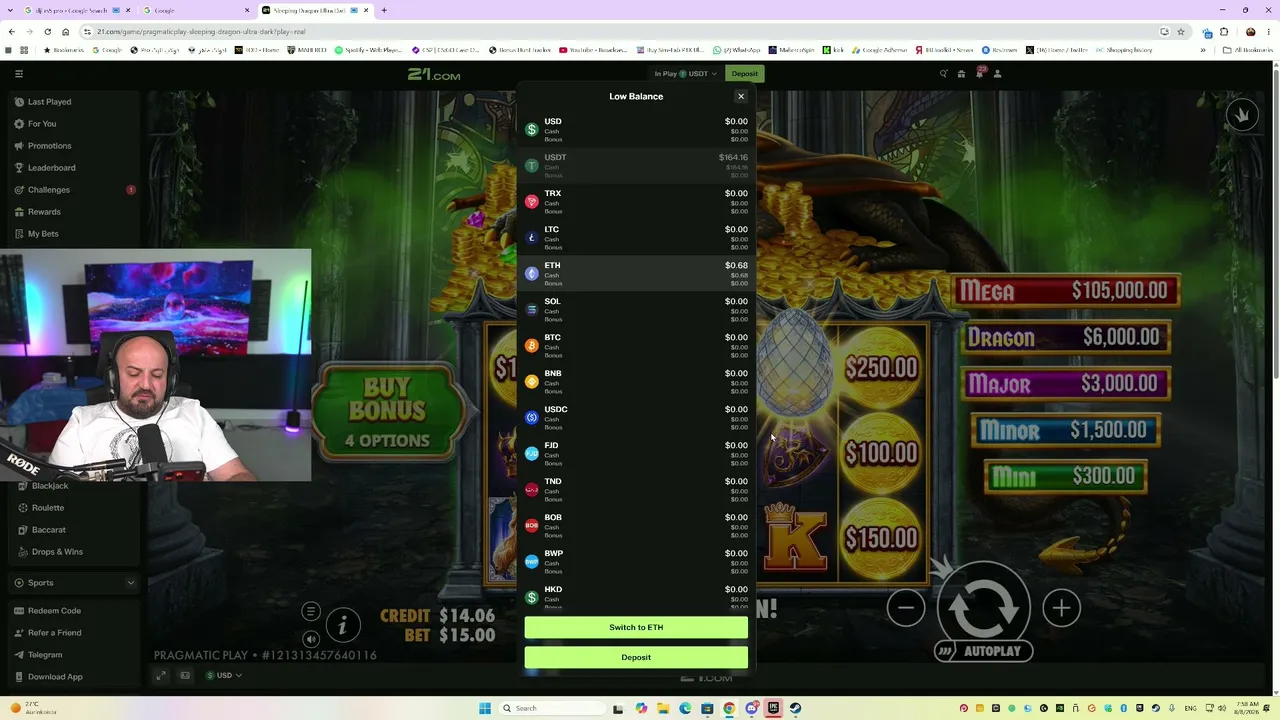The width and height of the screenshot is (1280, 720).
Task: Close the Low Balance dialog
Action: pyautogui.click(x=741, y=96)
